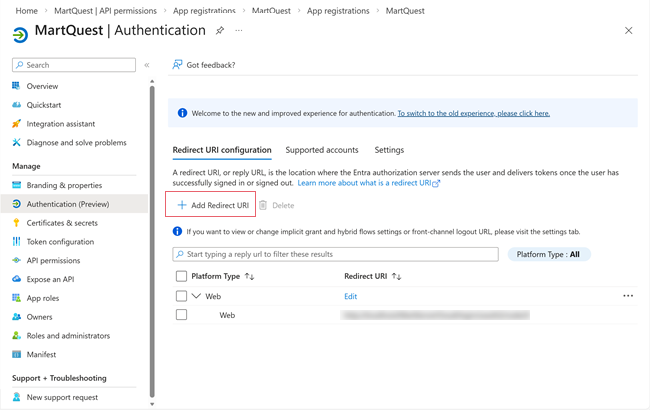Screen dimensions: 650x410
Task: Open Expose an API menu item
Action: pyautogui.click(x=50, y=279)
